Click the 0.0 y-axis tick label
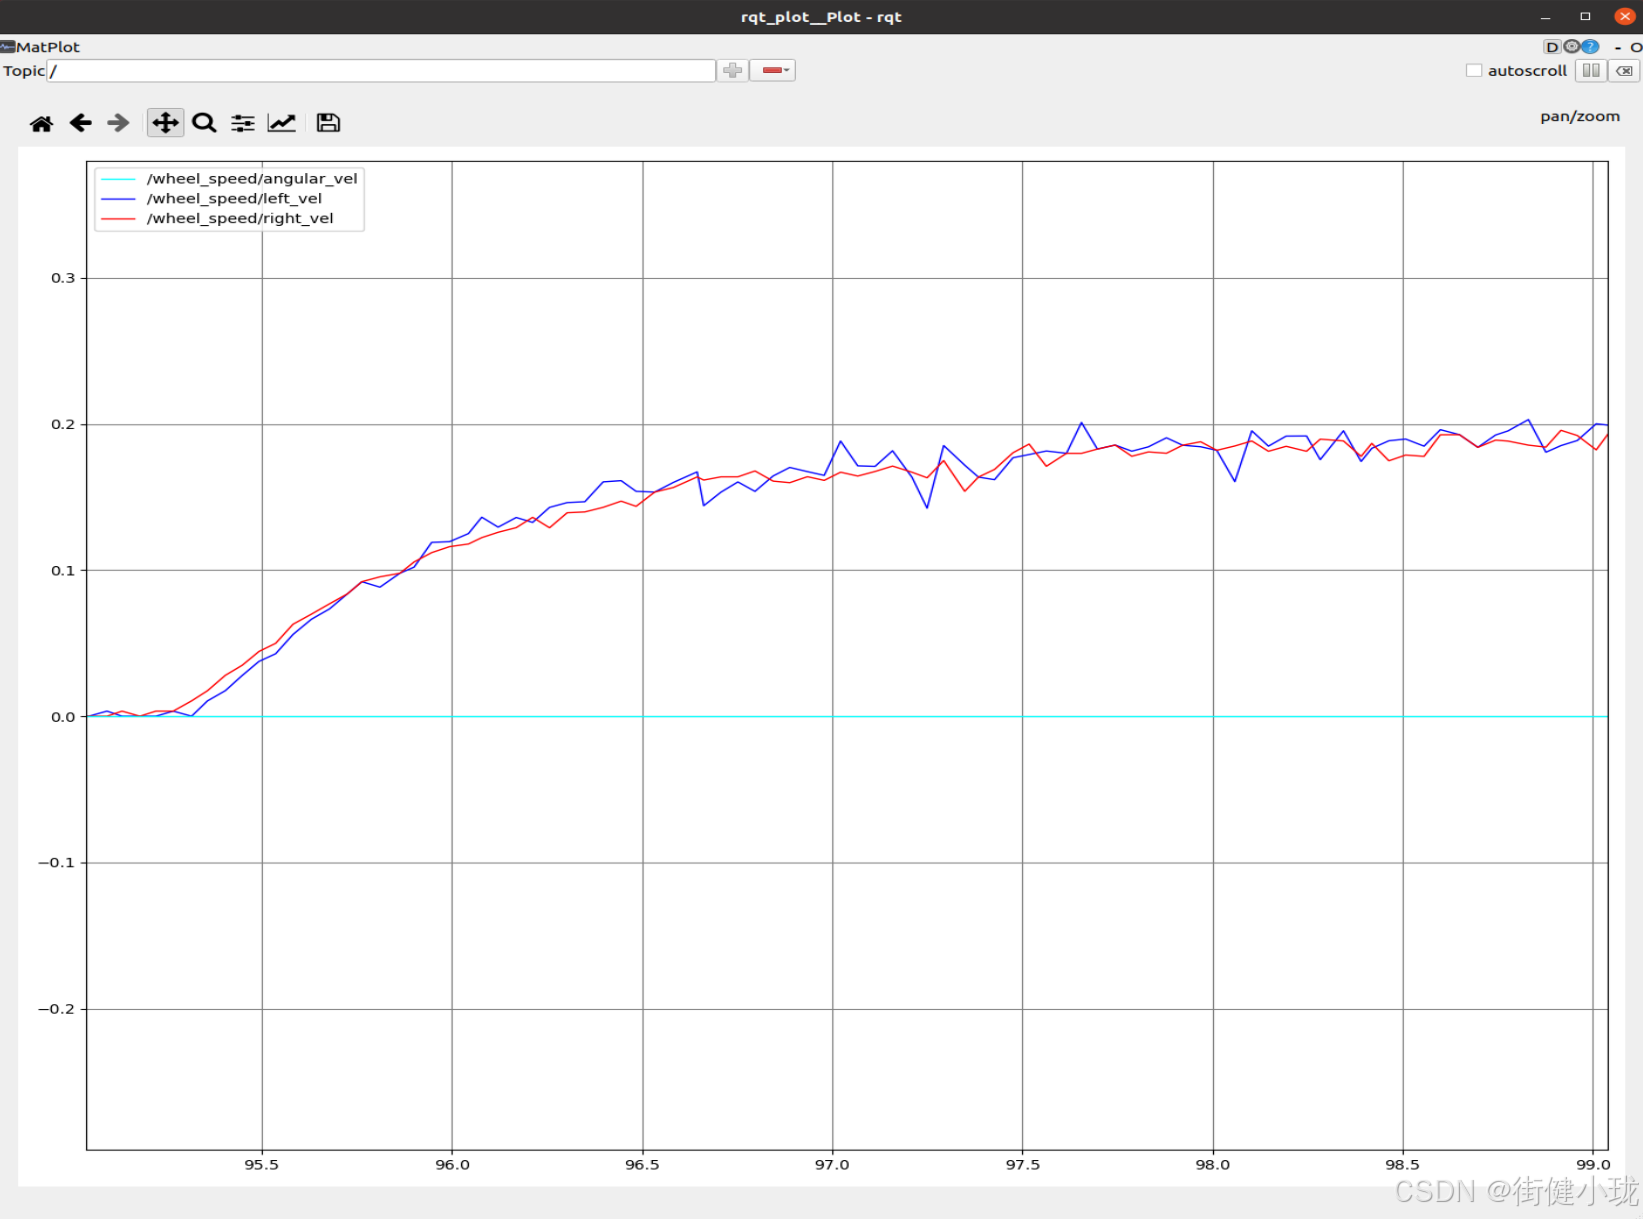Screen dimensions: 1643x1219 point(63,716)
